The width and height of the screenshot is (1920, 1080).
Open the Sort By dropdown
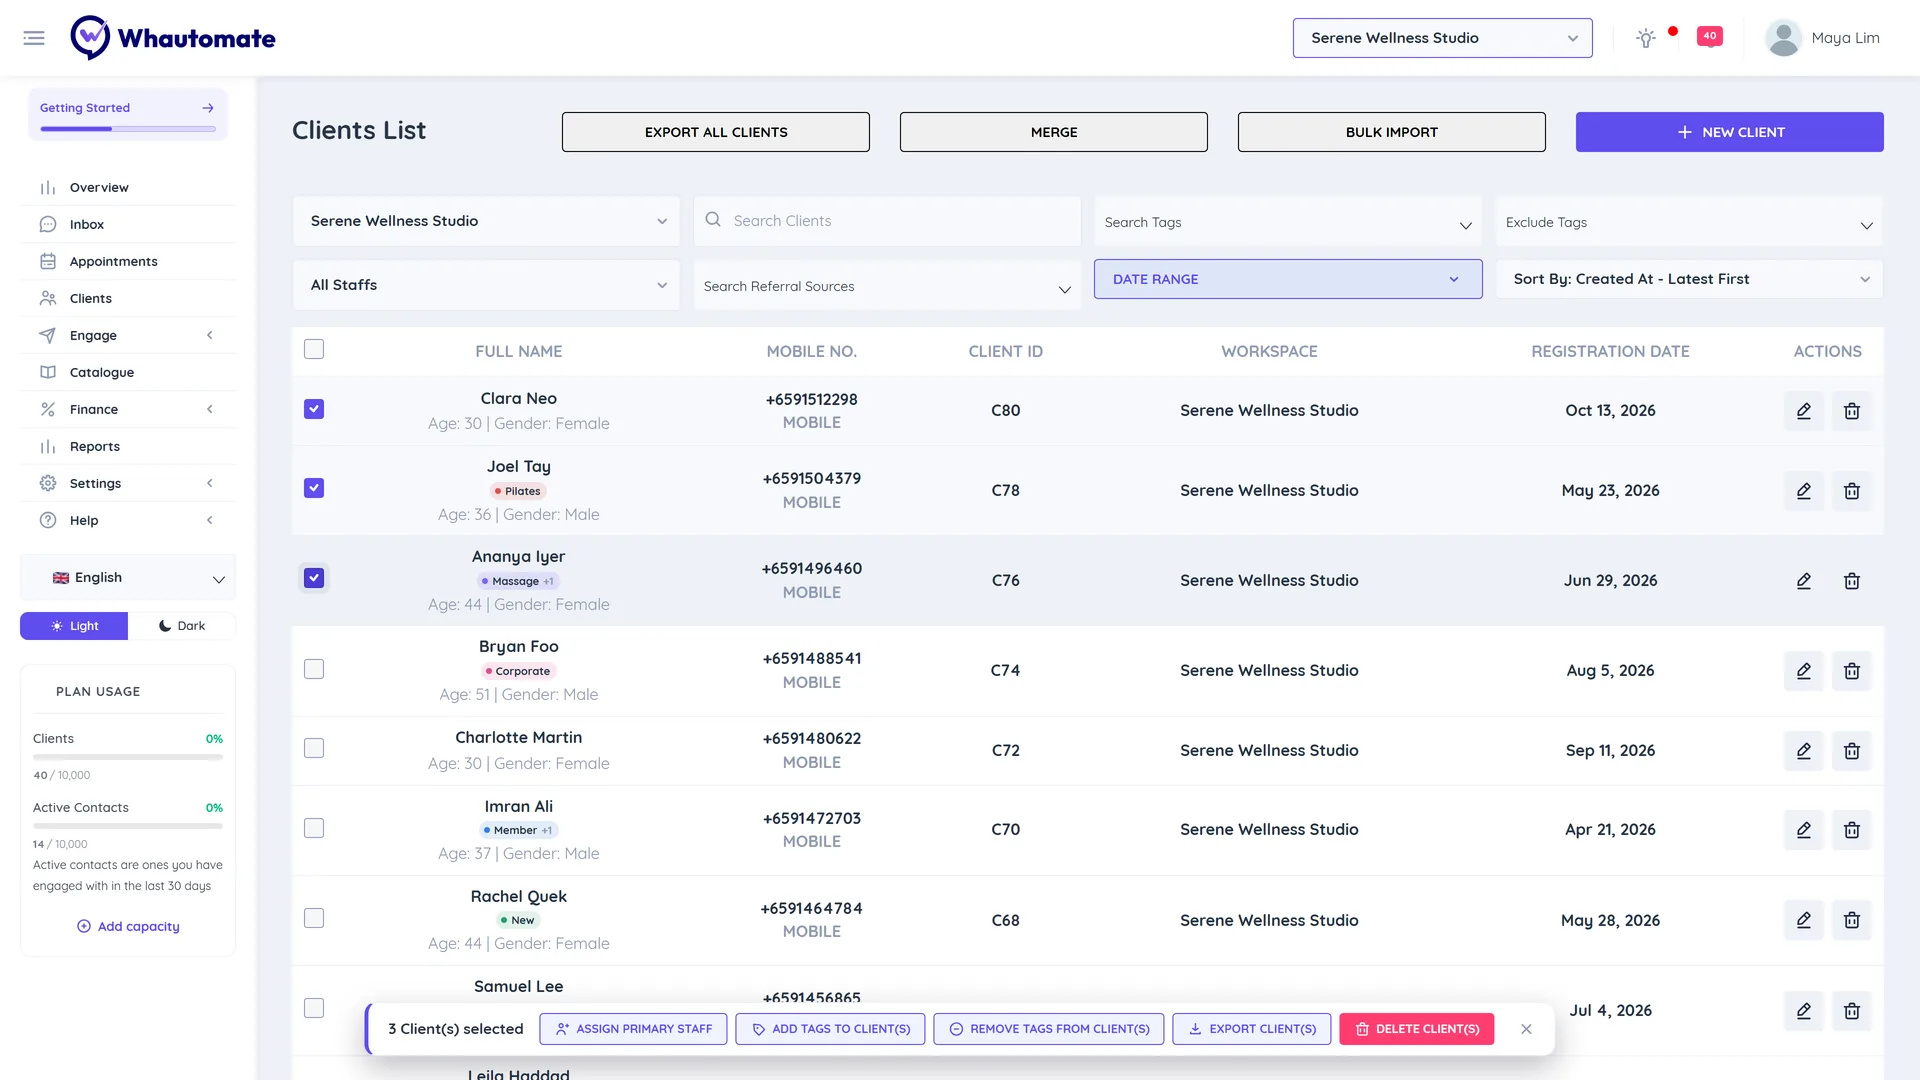1689,279
